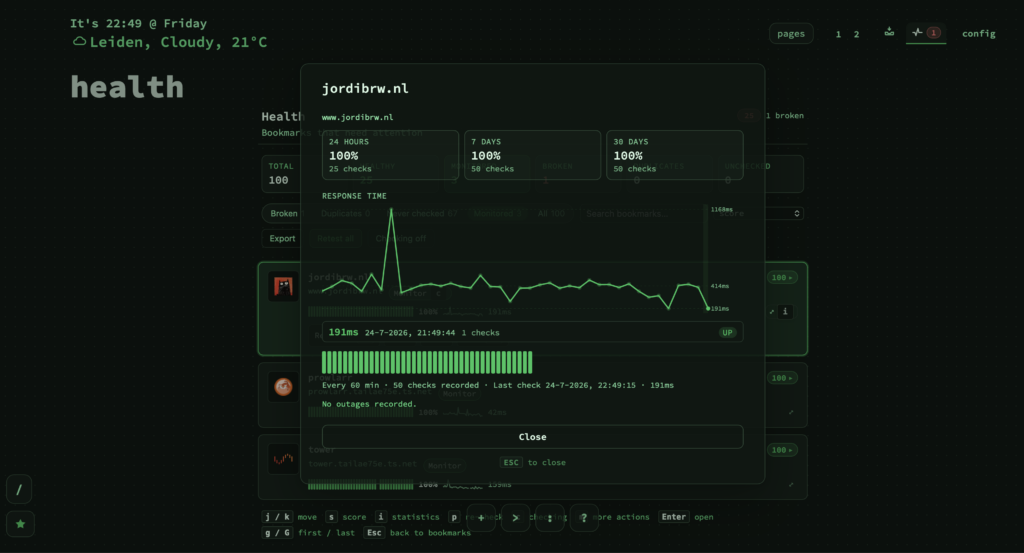
Task: Toggle Monitor on the jordibrw.nl bookmark
Action: click(410, 293)
